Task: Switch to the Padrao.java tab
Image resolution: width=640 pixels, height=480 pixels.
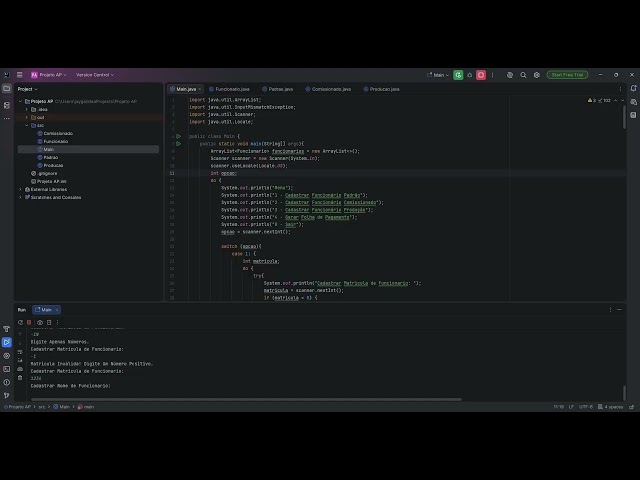Action: coord(278,89)
